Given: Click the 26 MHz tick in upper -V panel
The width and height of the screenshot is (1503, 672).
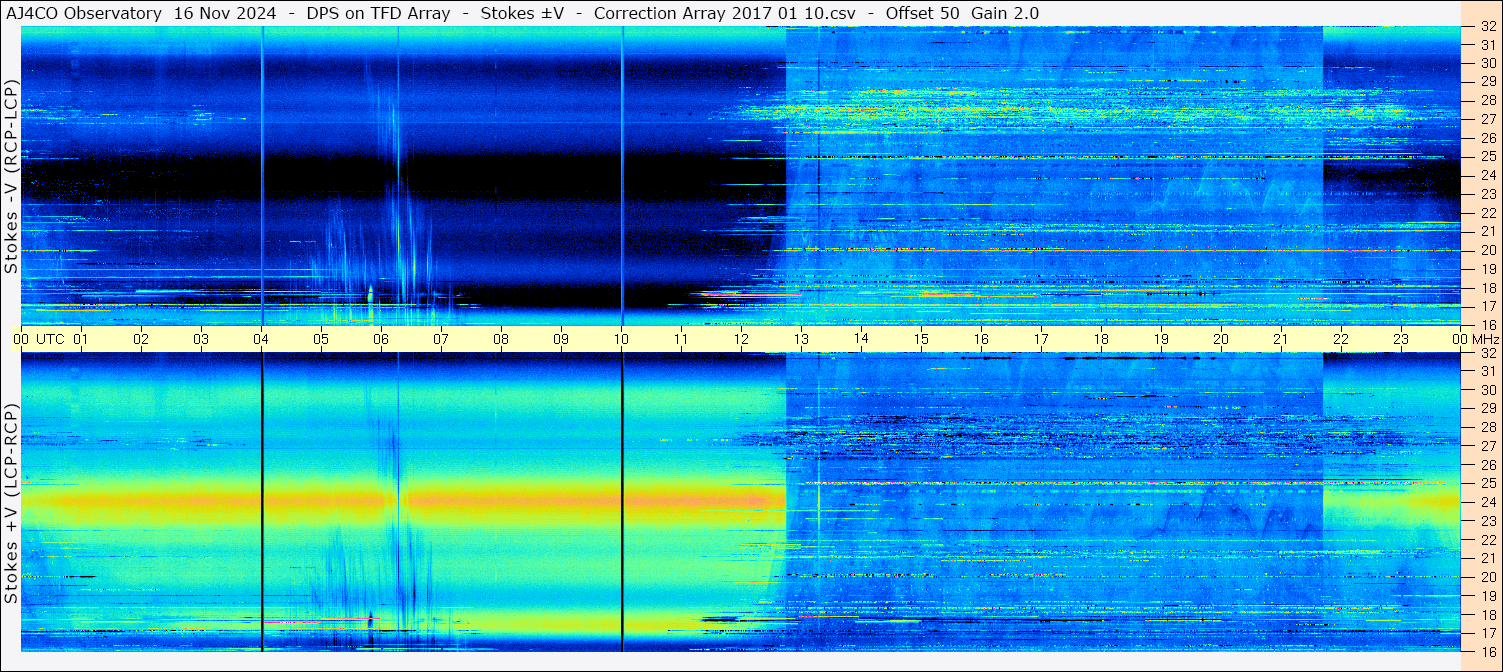Looking at the screenshot, I should tap(1488, 138).
